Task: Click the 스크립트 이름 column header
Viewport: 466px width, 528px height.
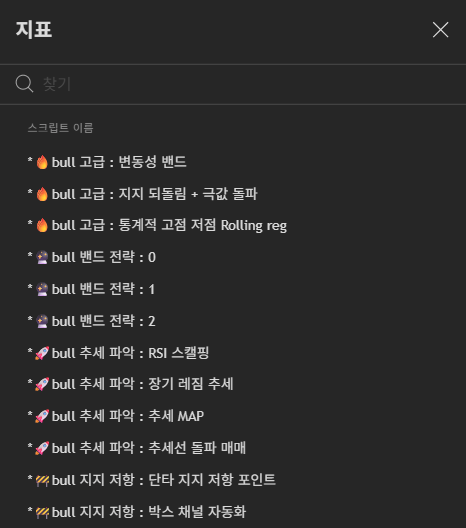Action: (60, 128)
